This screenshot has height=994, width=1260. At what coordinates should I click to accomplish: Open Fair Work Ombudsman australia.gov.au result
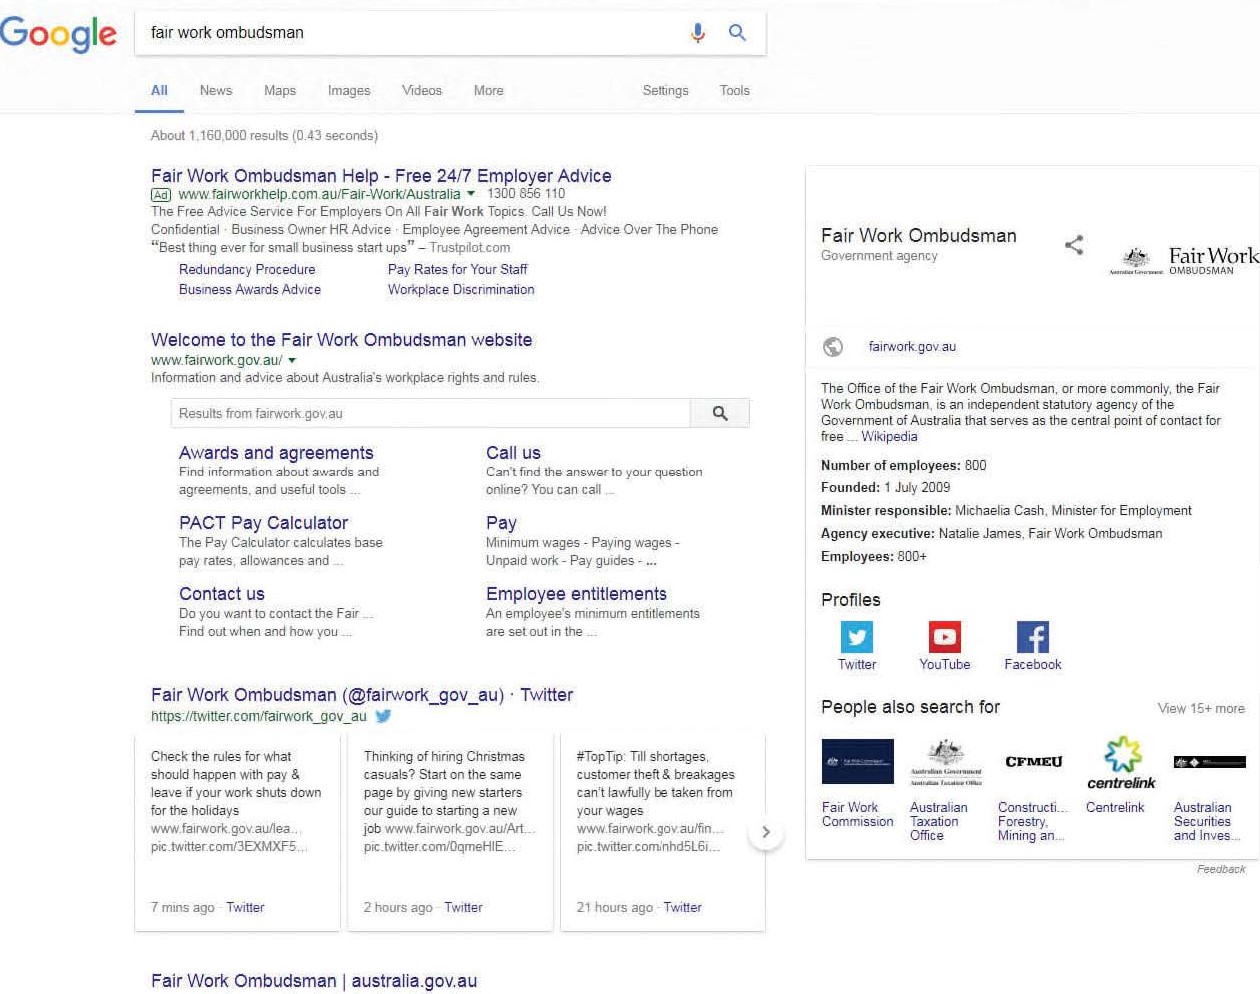[x=314, y=981]
